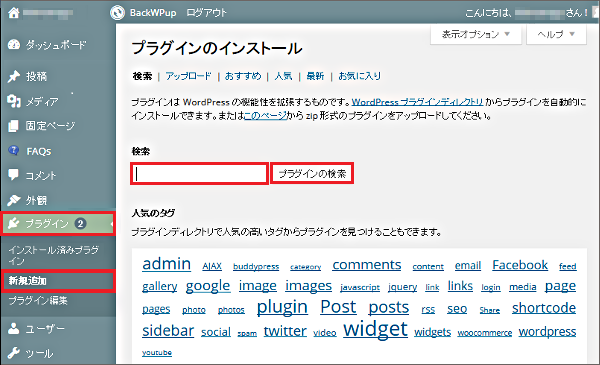Viewport: 600px width, 365px height.
Task: Switch to the アップロード tab
Action: [188, 76]
